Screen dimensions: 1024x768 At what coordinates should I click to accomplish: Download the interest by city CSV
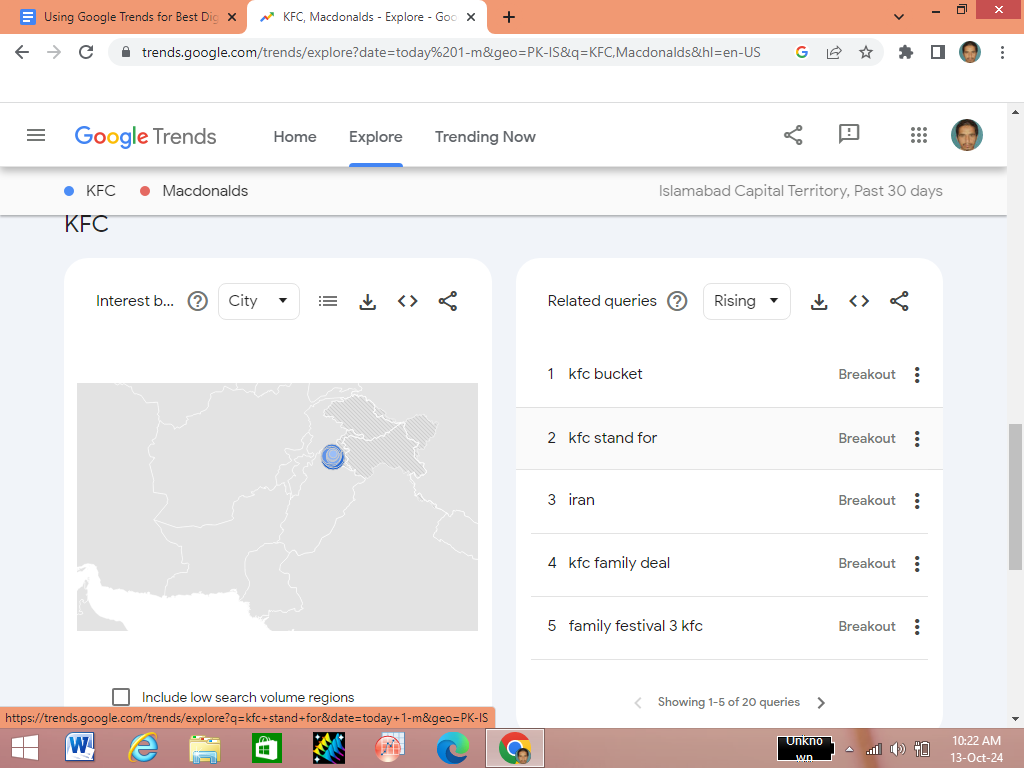tap(368, 301)
